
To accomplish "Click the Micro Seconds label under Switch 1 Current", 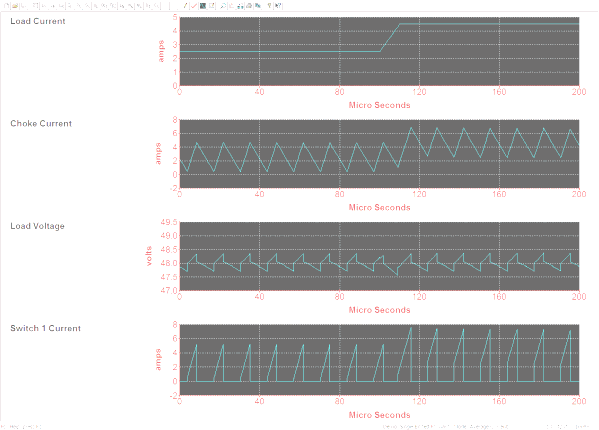I will pos(379,415).
